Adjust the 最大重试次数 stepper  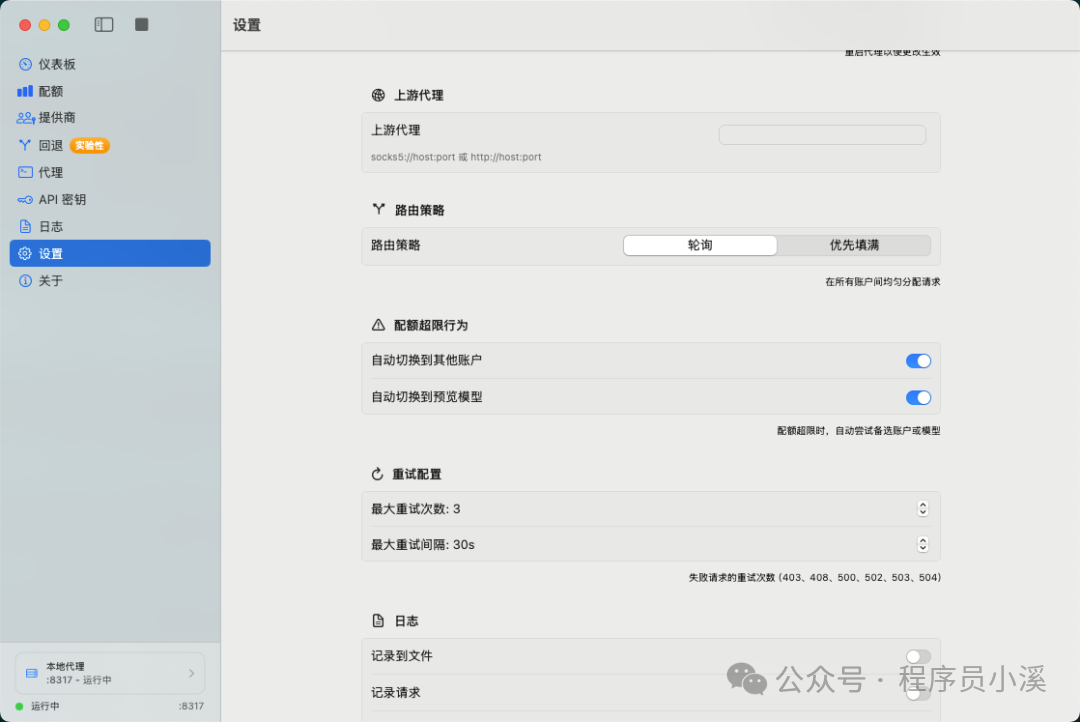point(923,508)
